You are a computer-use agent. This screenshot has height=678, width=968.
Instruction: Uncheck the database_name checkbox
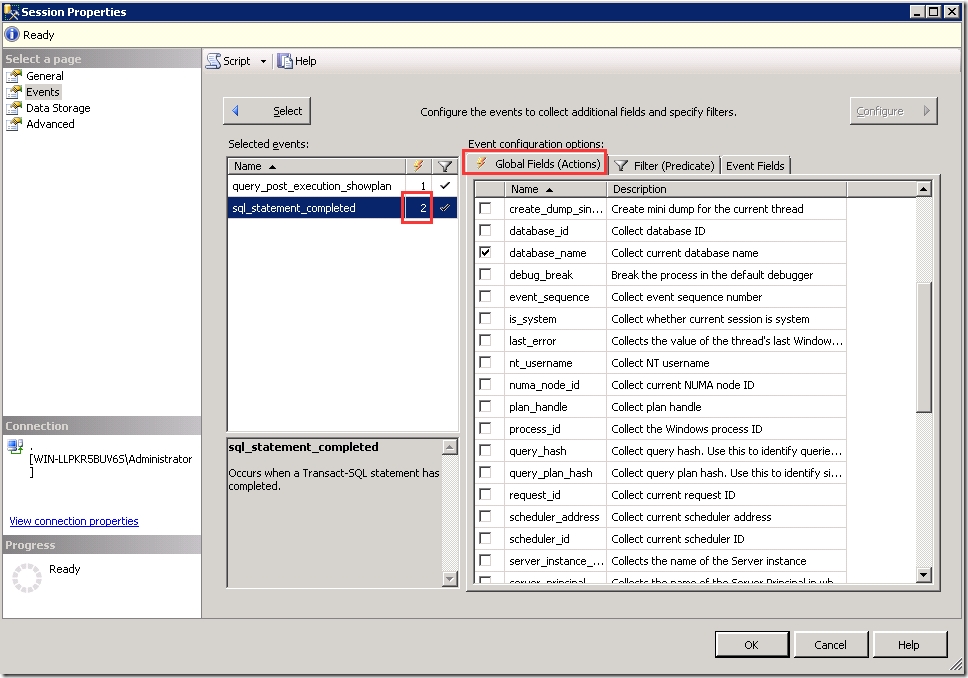pyautogui.click(x=485, y=252)
